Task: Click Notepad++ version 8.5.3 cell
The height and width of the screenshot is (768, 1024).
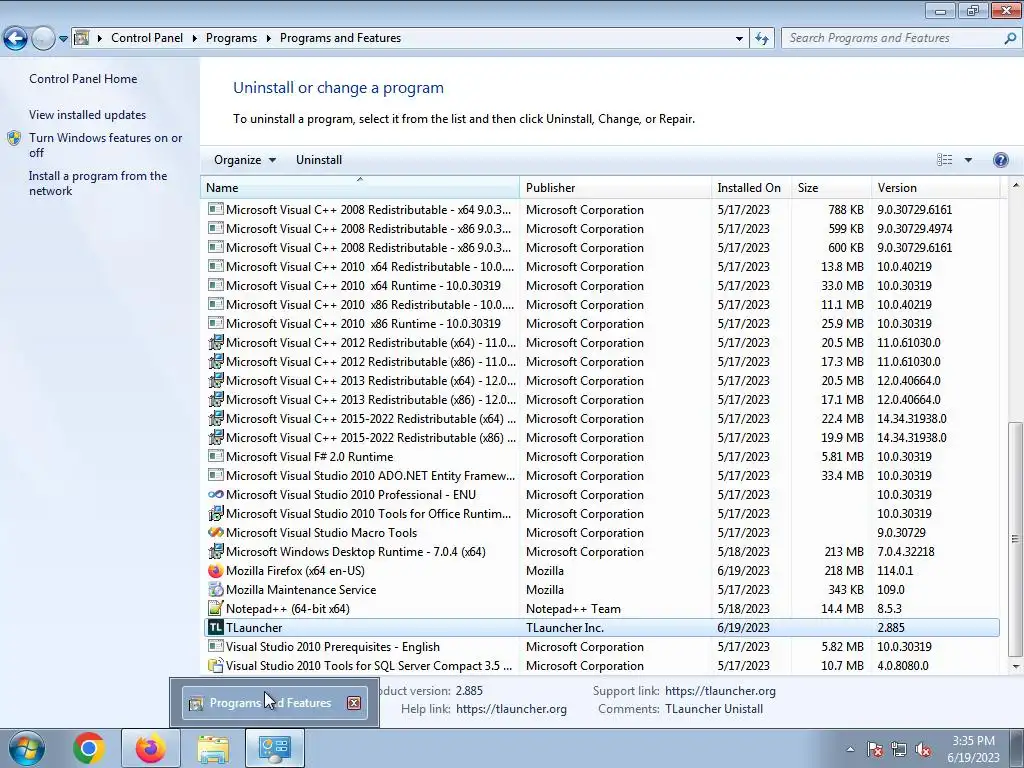Action: 889,609
